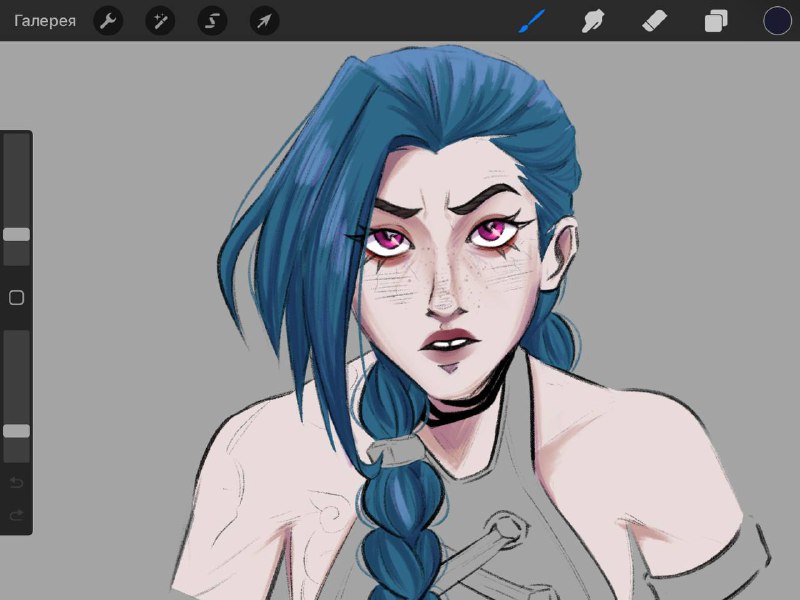Select the Smudge tool

tap(593, 21)
